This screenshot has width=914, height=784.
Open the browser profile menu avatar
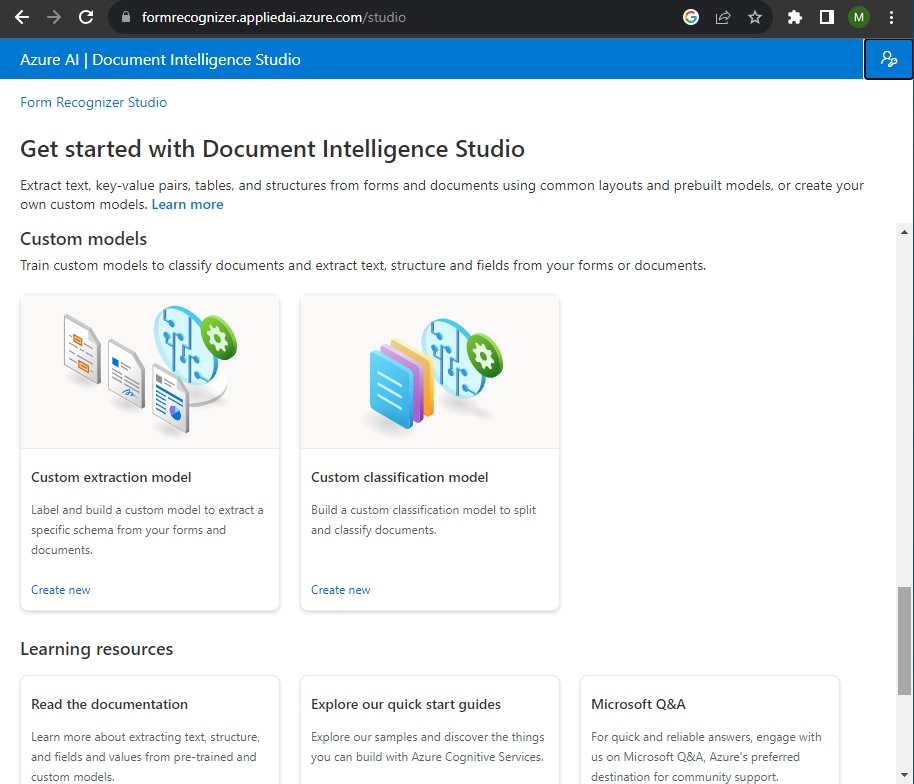coord(859,17)
